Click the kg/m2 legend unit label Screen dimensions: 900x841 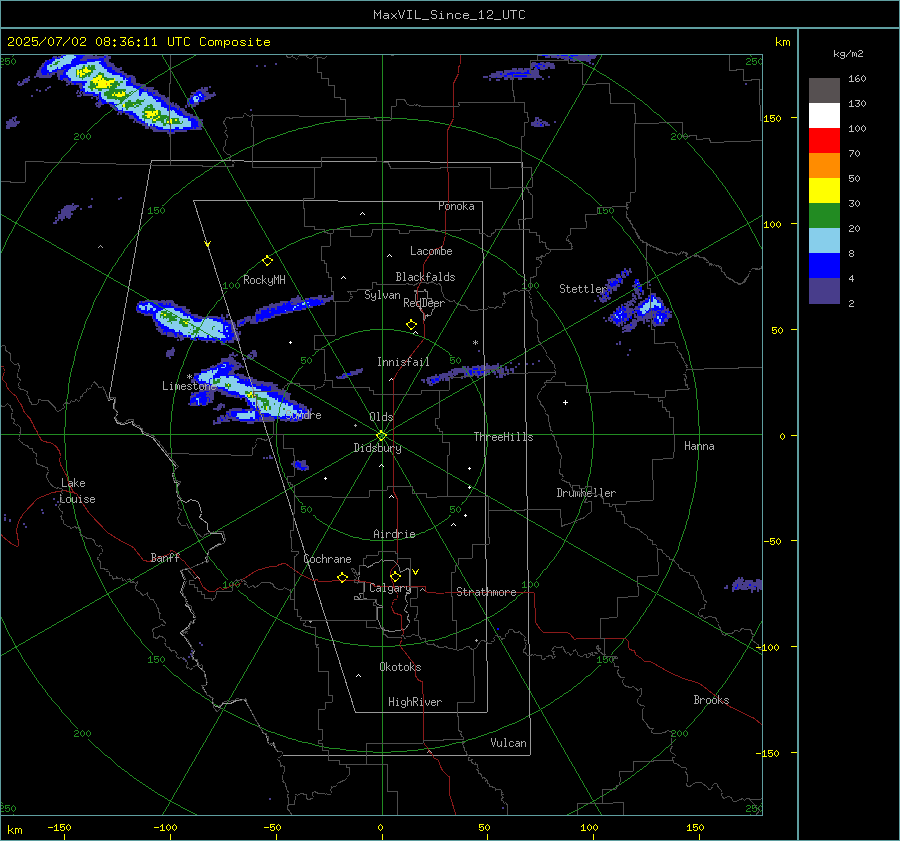[x=848, y=53]
